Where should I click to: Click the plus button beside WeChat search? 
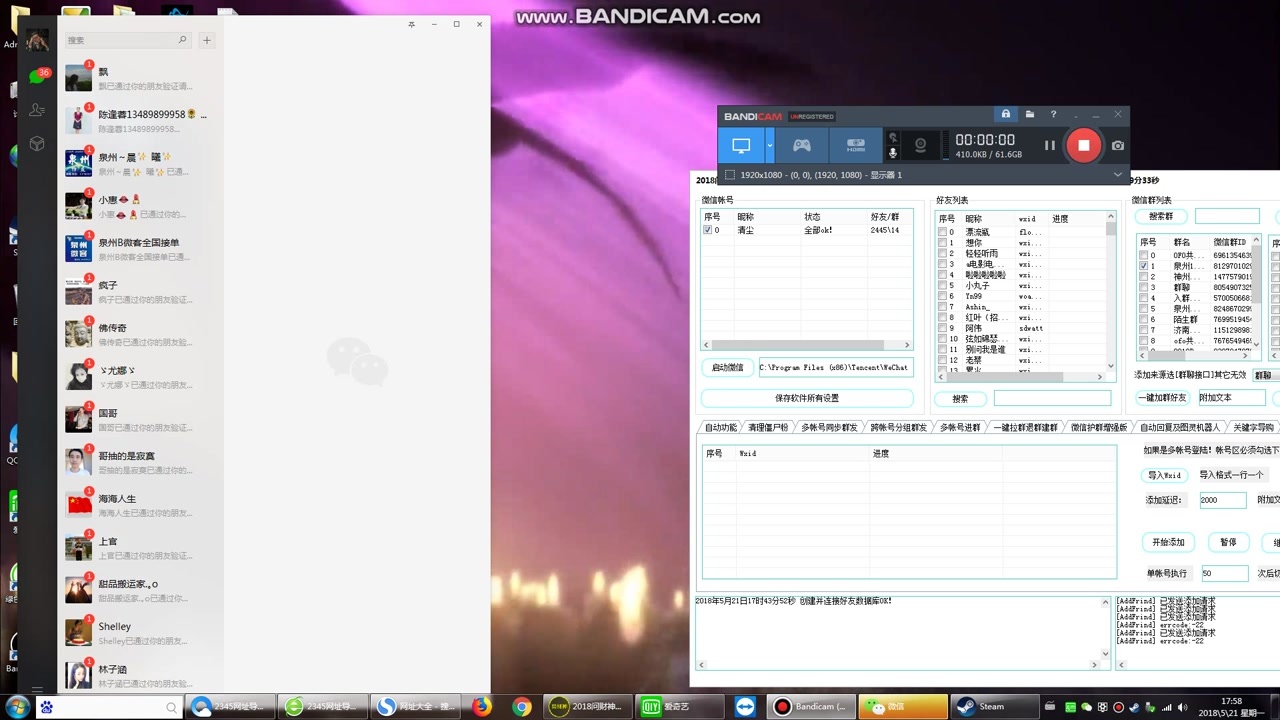pyautogui.click(x=207, y=40)
